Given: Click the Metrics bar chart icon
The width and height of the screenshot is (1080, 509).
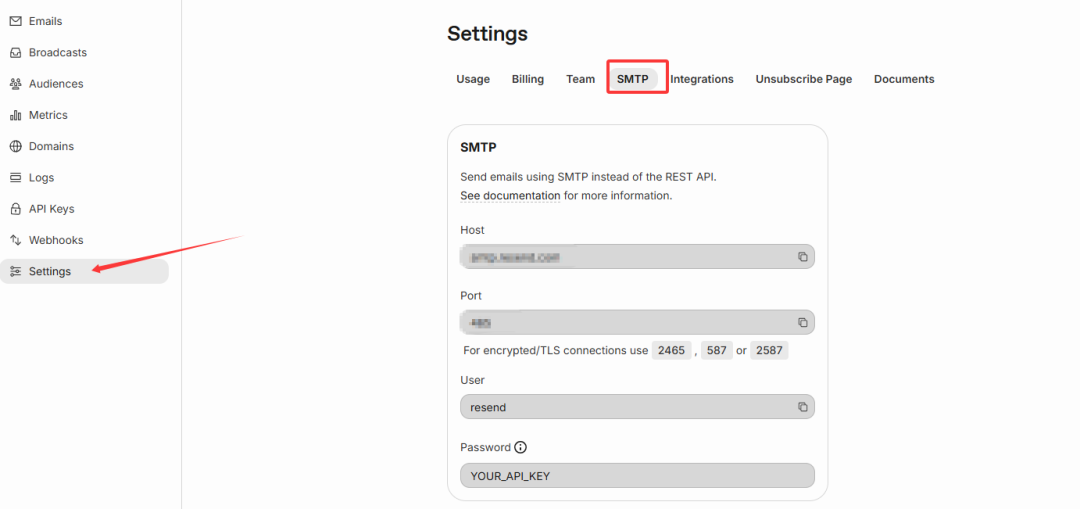Looking at the screenshot, I should tap(15, 115).
